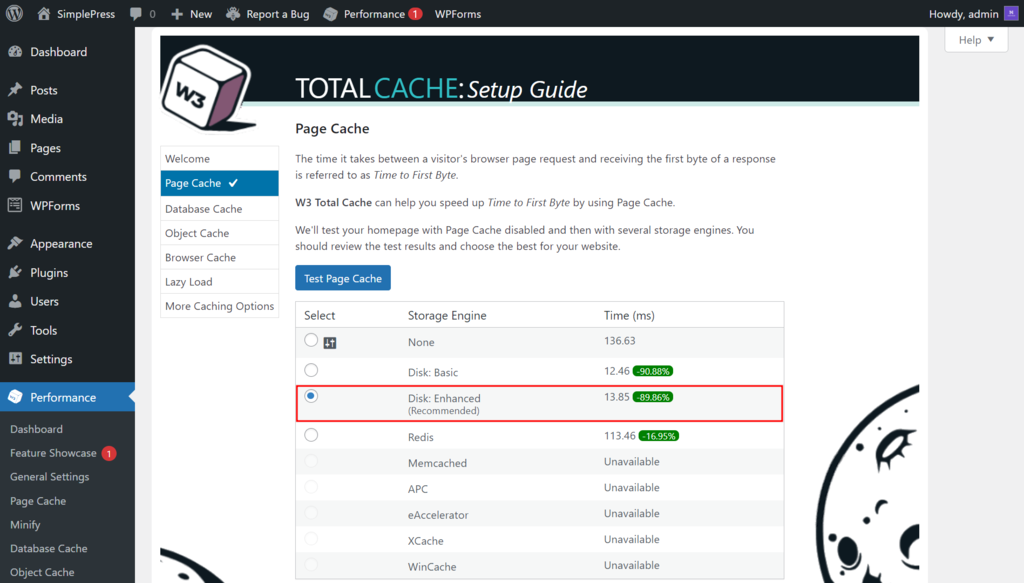Expand the Help dropdown
The width and height of the screenshot is (1024, 583).
pos(975,39)
